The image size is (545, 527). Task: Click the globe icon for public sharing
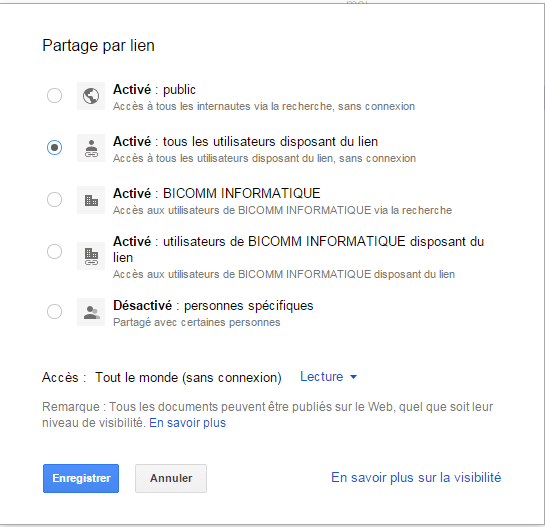coord(91,96)
